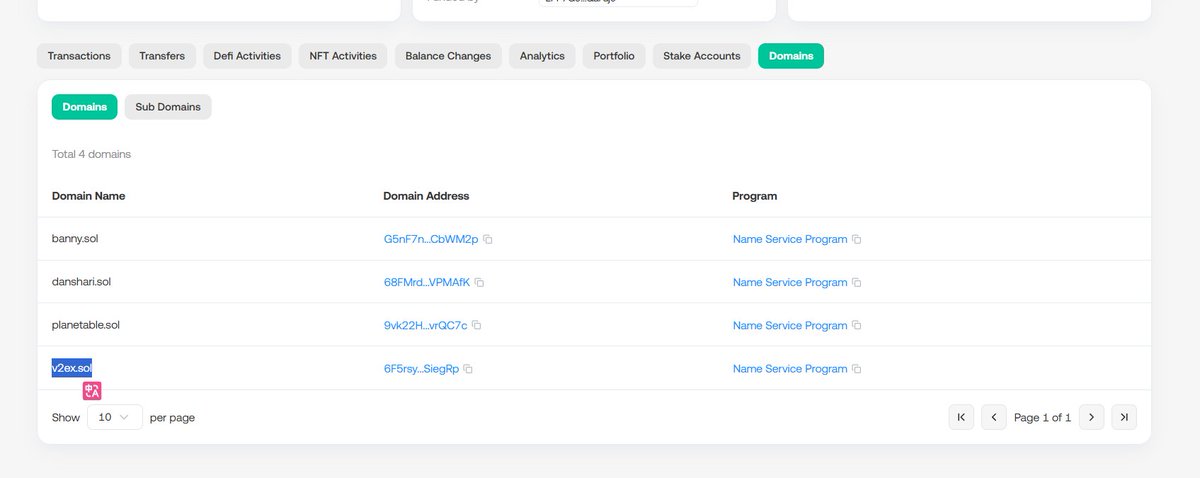The width and height of the screenshot is (1200, 478).
Task: Click the banny.sol domain name
Action: tap(75, 240)
